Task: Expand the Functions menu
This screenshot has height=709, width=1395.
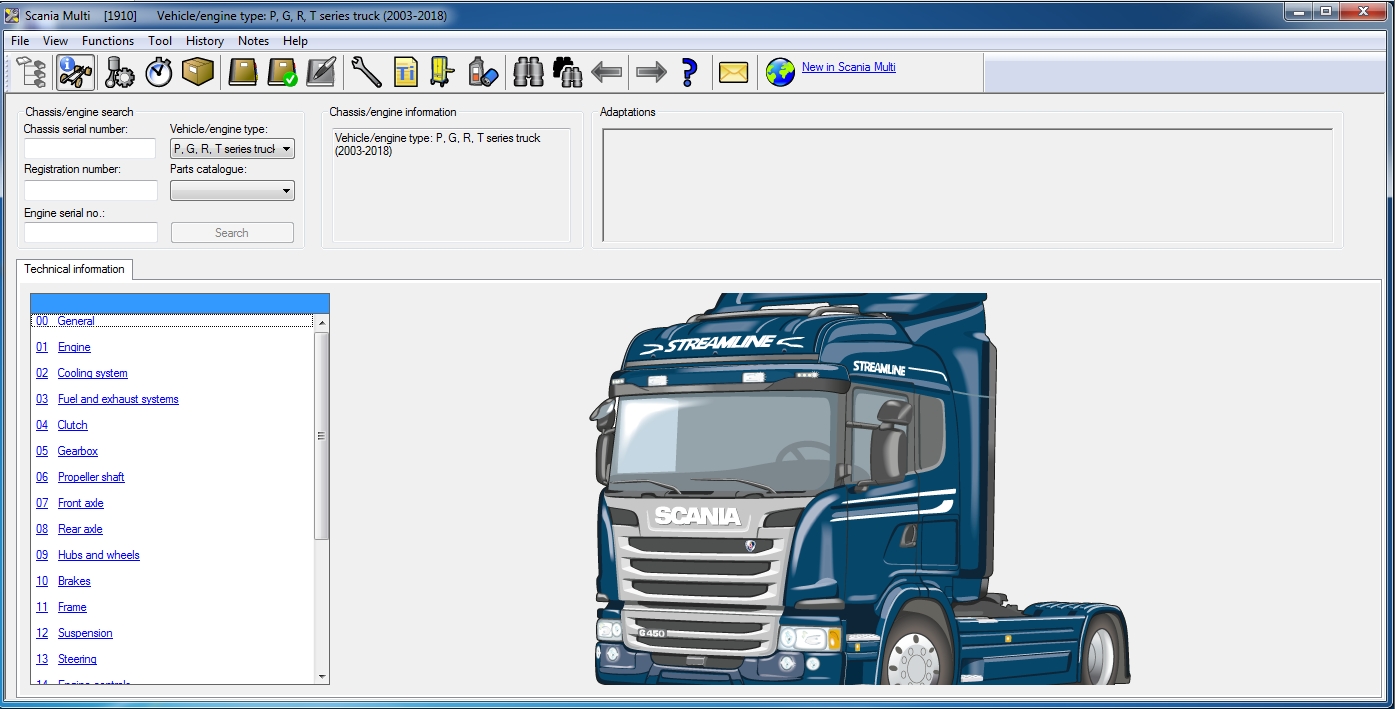Action: [107, 41]
